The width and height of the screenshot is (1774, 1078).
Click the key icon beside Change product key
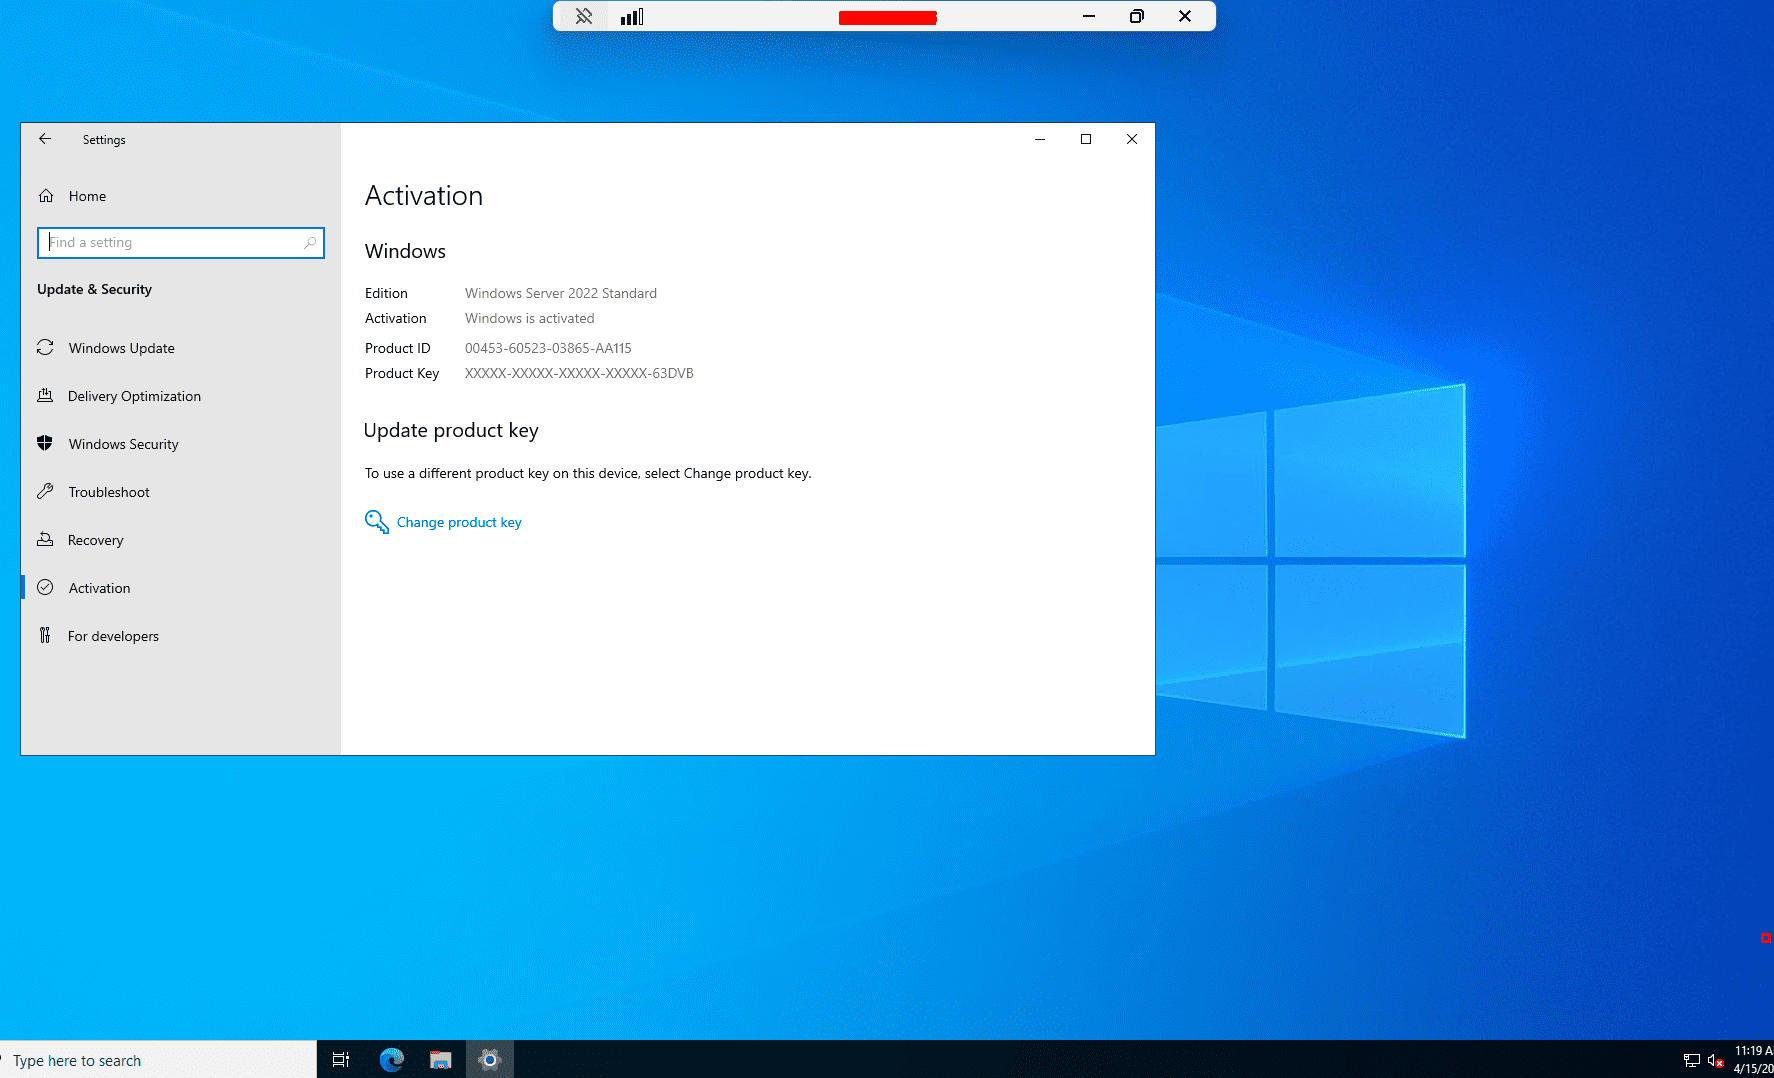tap(376, 522)
